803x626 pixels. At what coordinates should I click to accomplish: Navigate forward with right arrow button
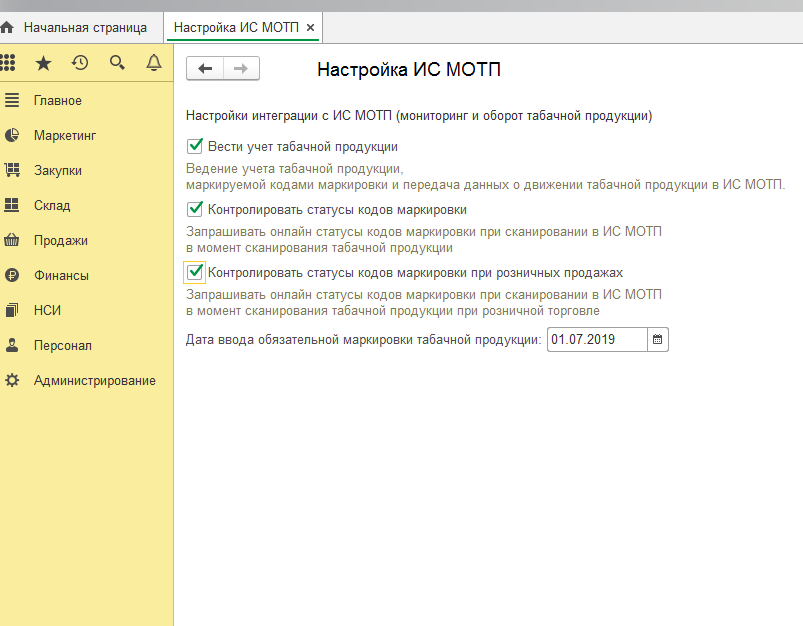pyautogui.click(x=241, y=68)
